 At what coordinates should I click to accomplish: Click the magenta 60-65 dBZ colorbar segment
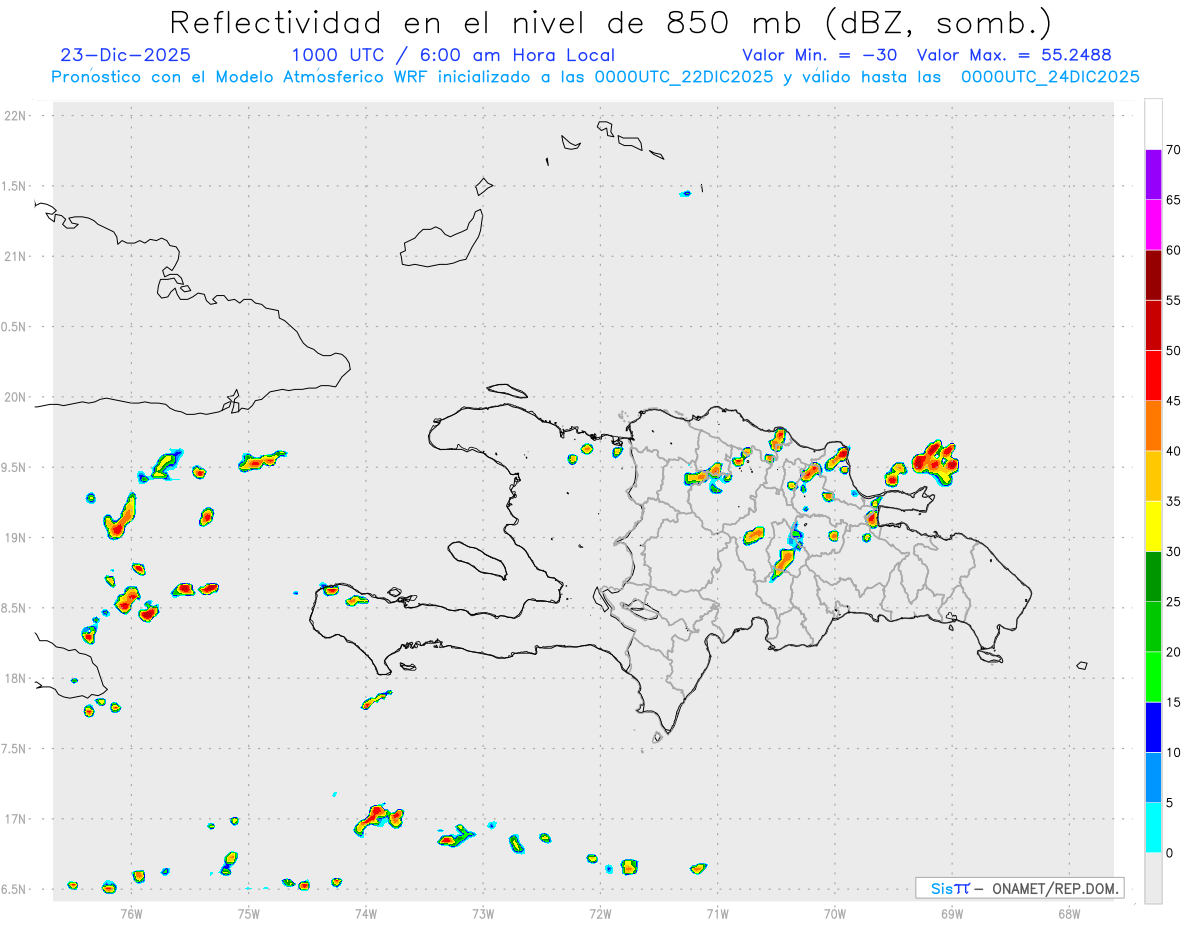[x=1153, y=225]
